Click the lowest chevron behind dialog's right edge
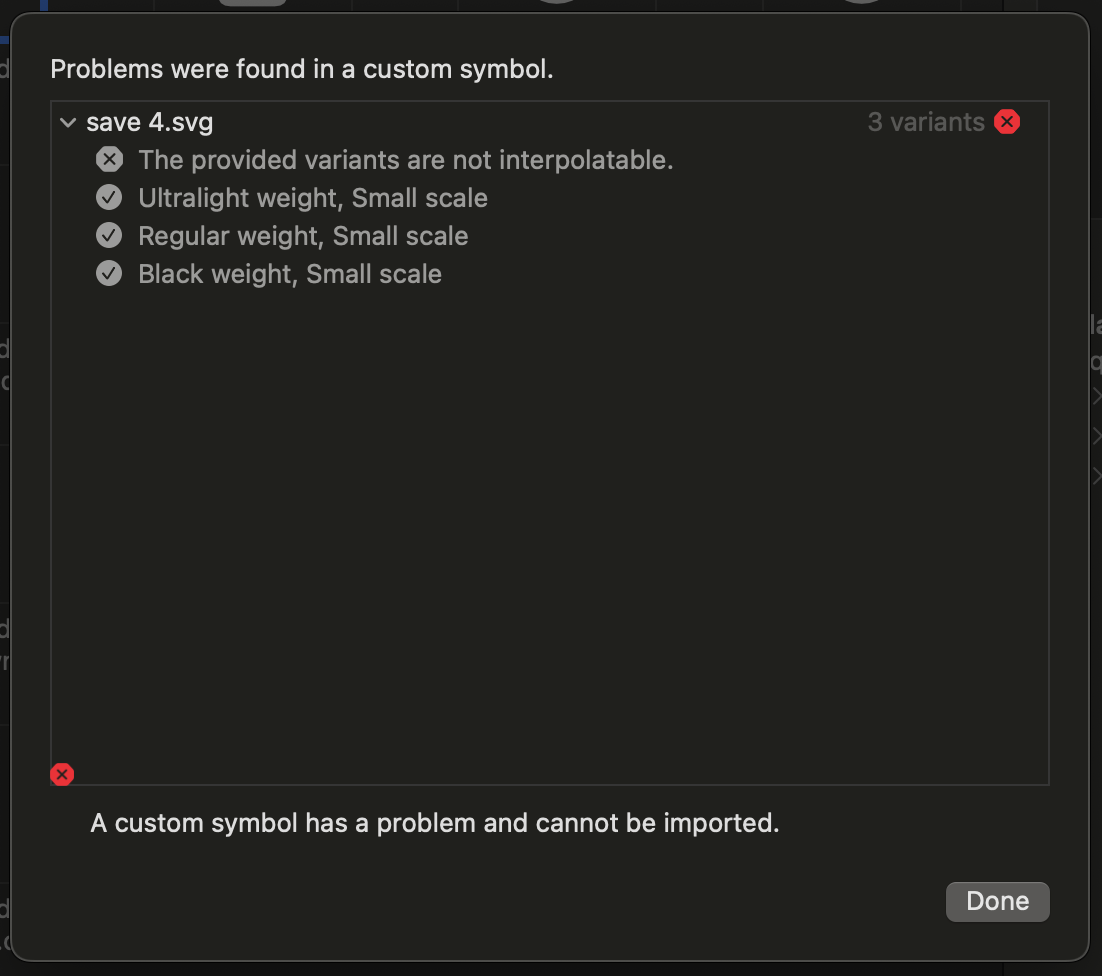The height and width of the screenshot is (976, 1102). pos(1096,476)
